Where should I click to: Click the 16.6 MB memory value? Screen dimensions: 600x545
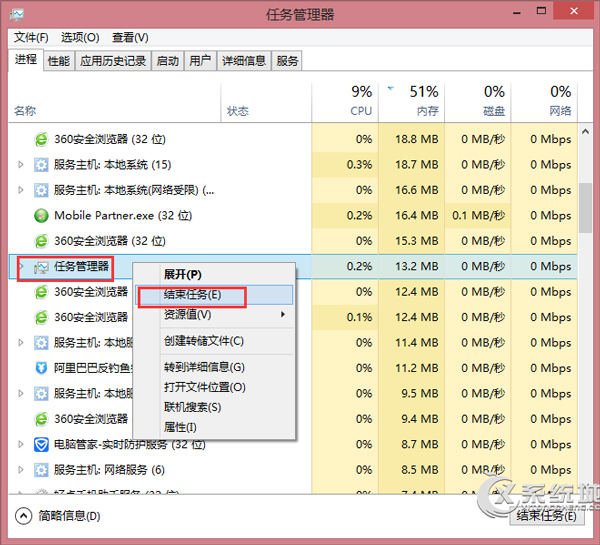[417, 190]
